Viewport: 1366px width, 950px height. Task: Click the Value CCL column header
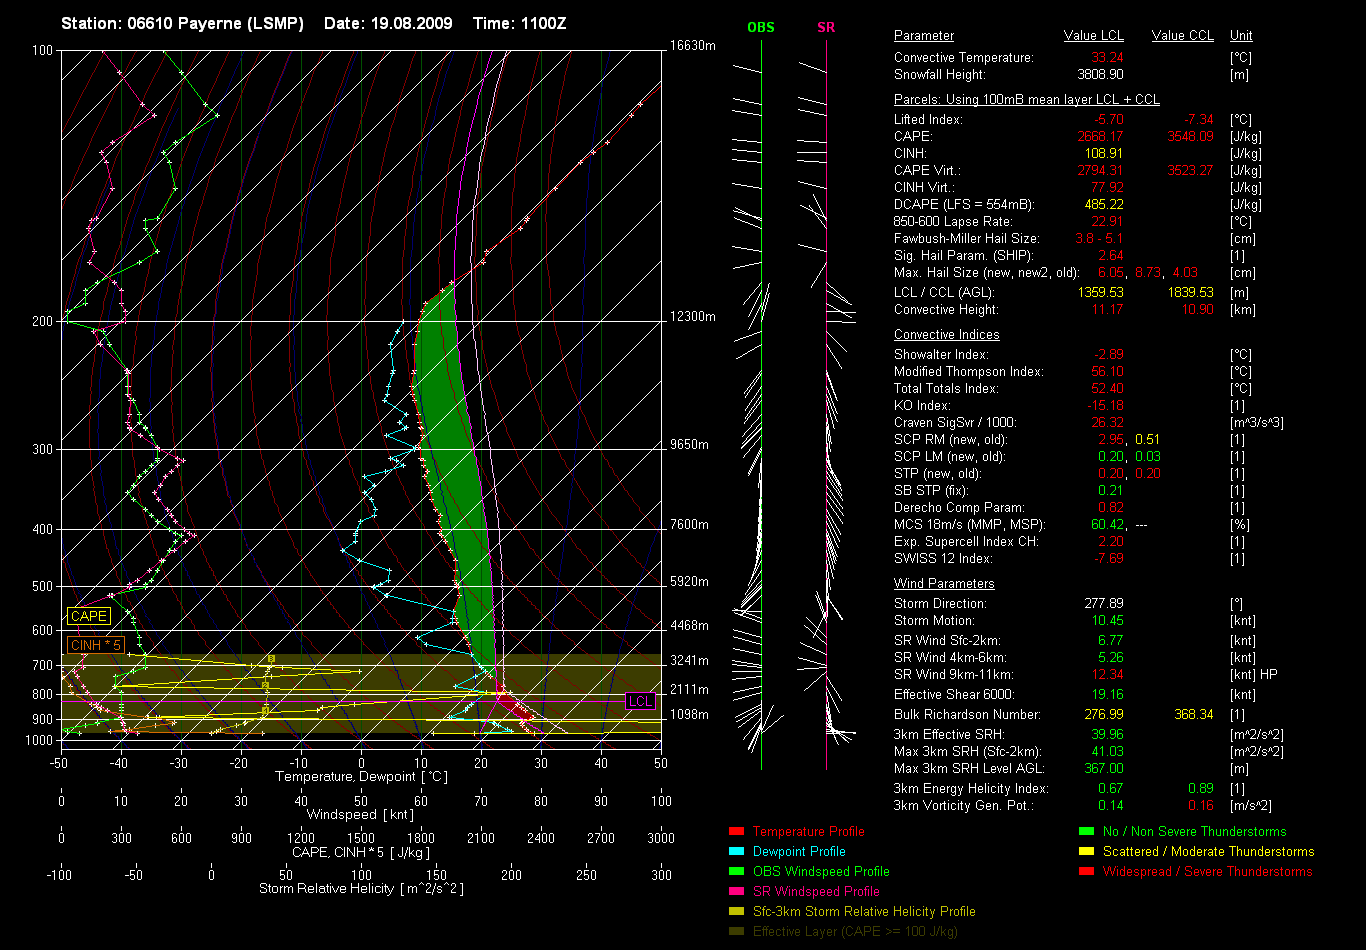pos(1182,36)
